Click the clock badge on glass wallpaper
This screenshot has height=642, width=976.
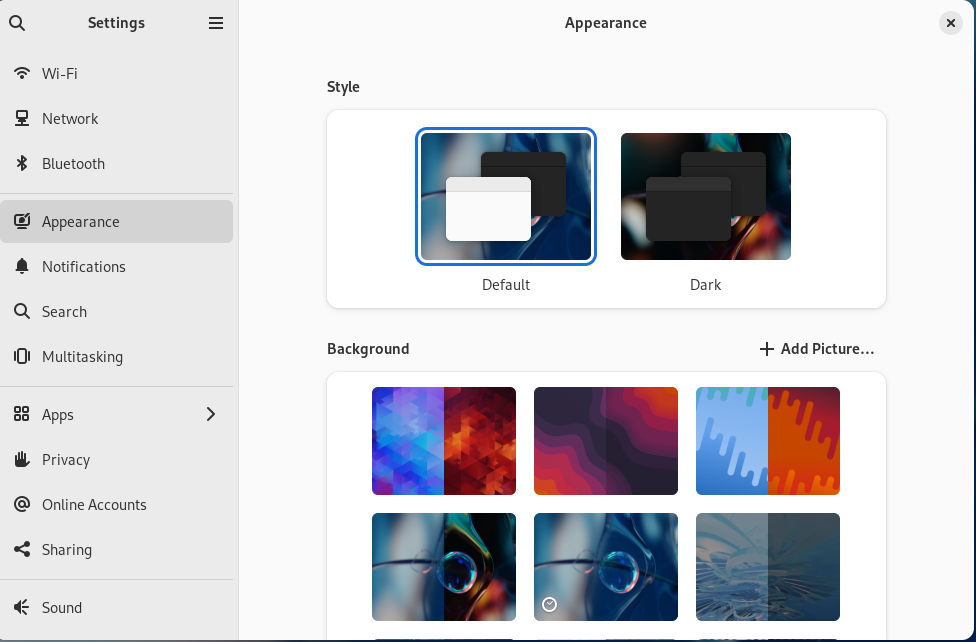pos(549,604)
